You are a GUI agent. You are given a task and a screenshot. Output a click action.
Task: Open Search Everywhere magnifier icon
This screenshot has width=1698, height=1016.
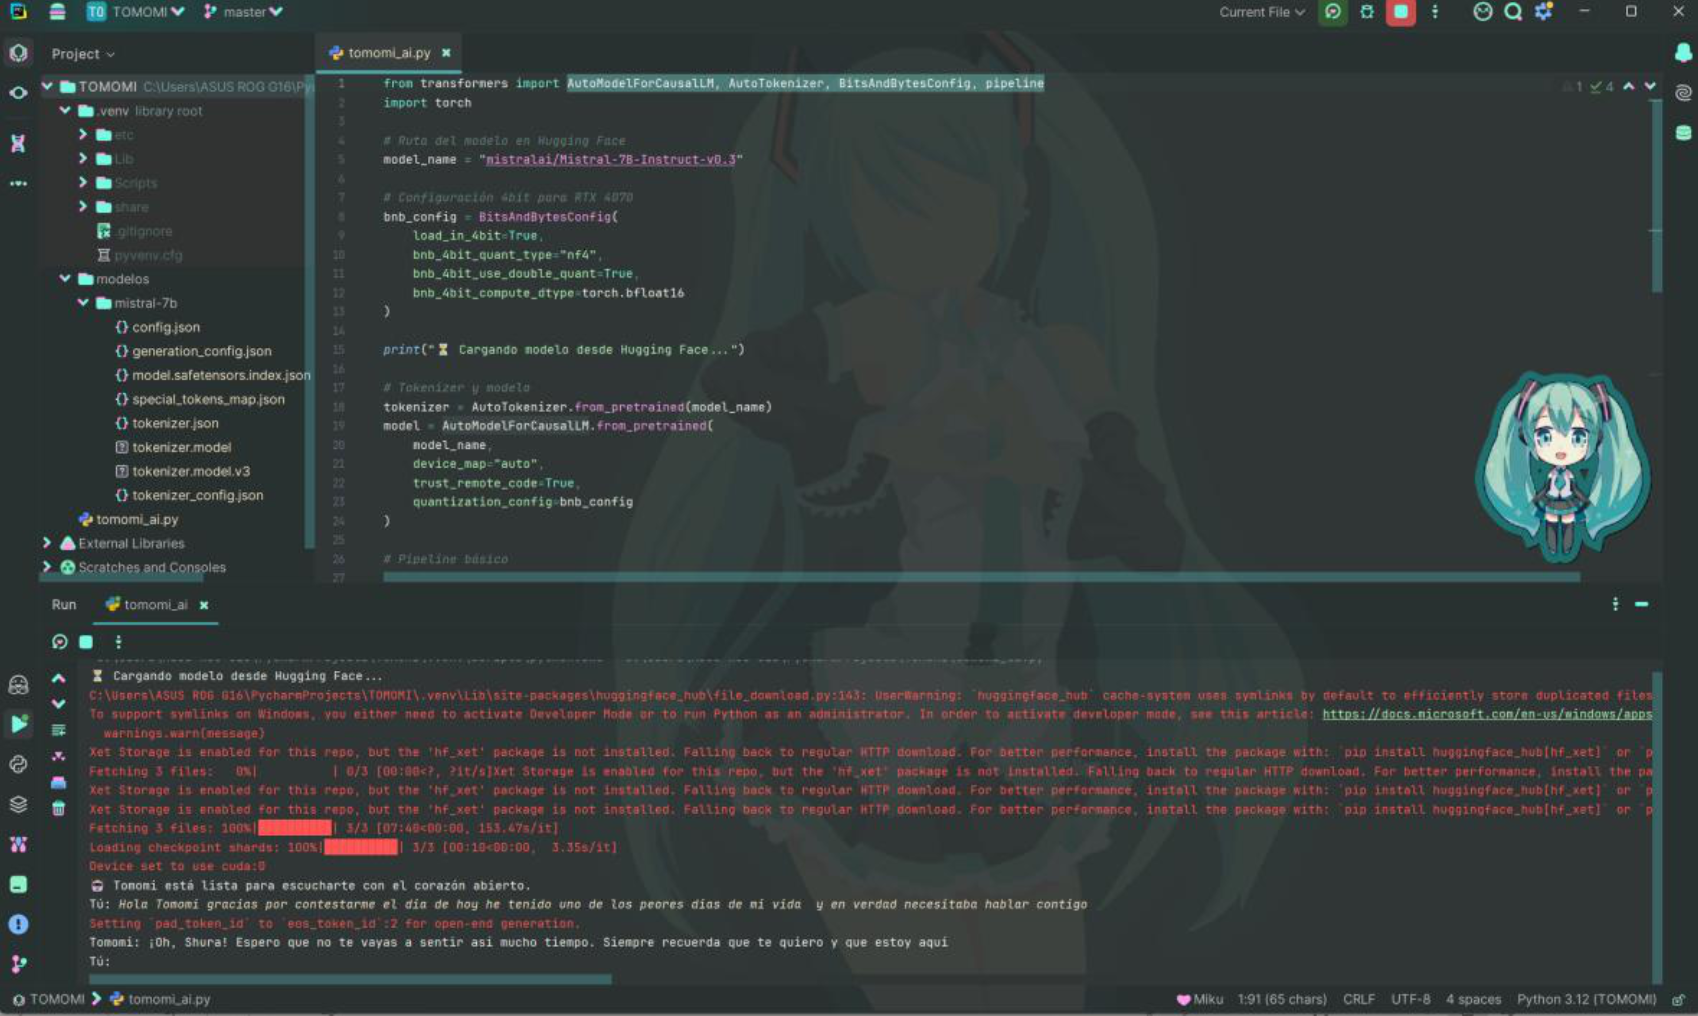1513,12
